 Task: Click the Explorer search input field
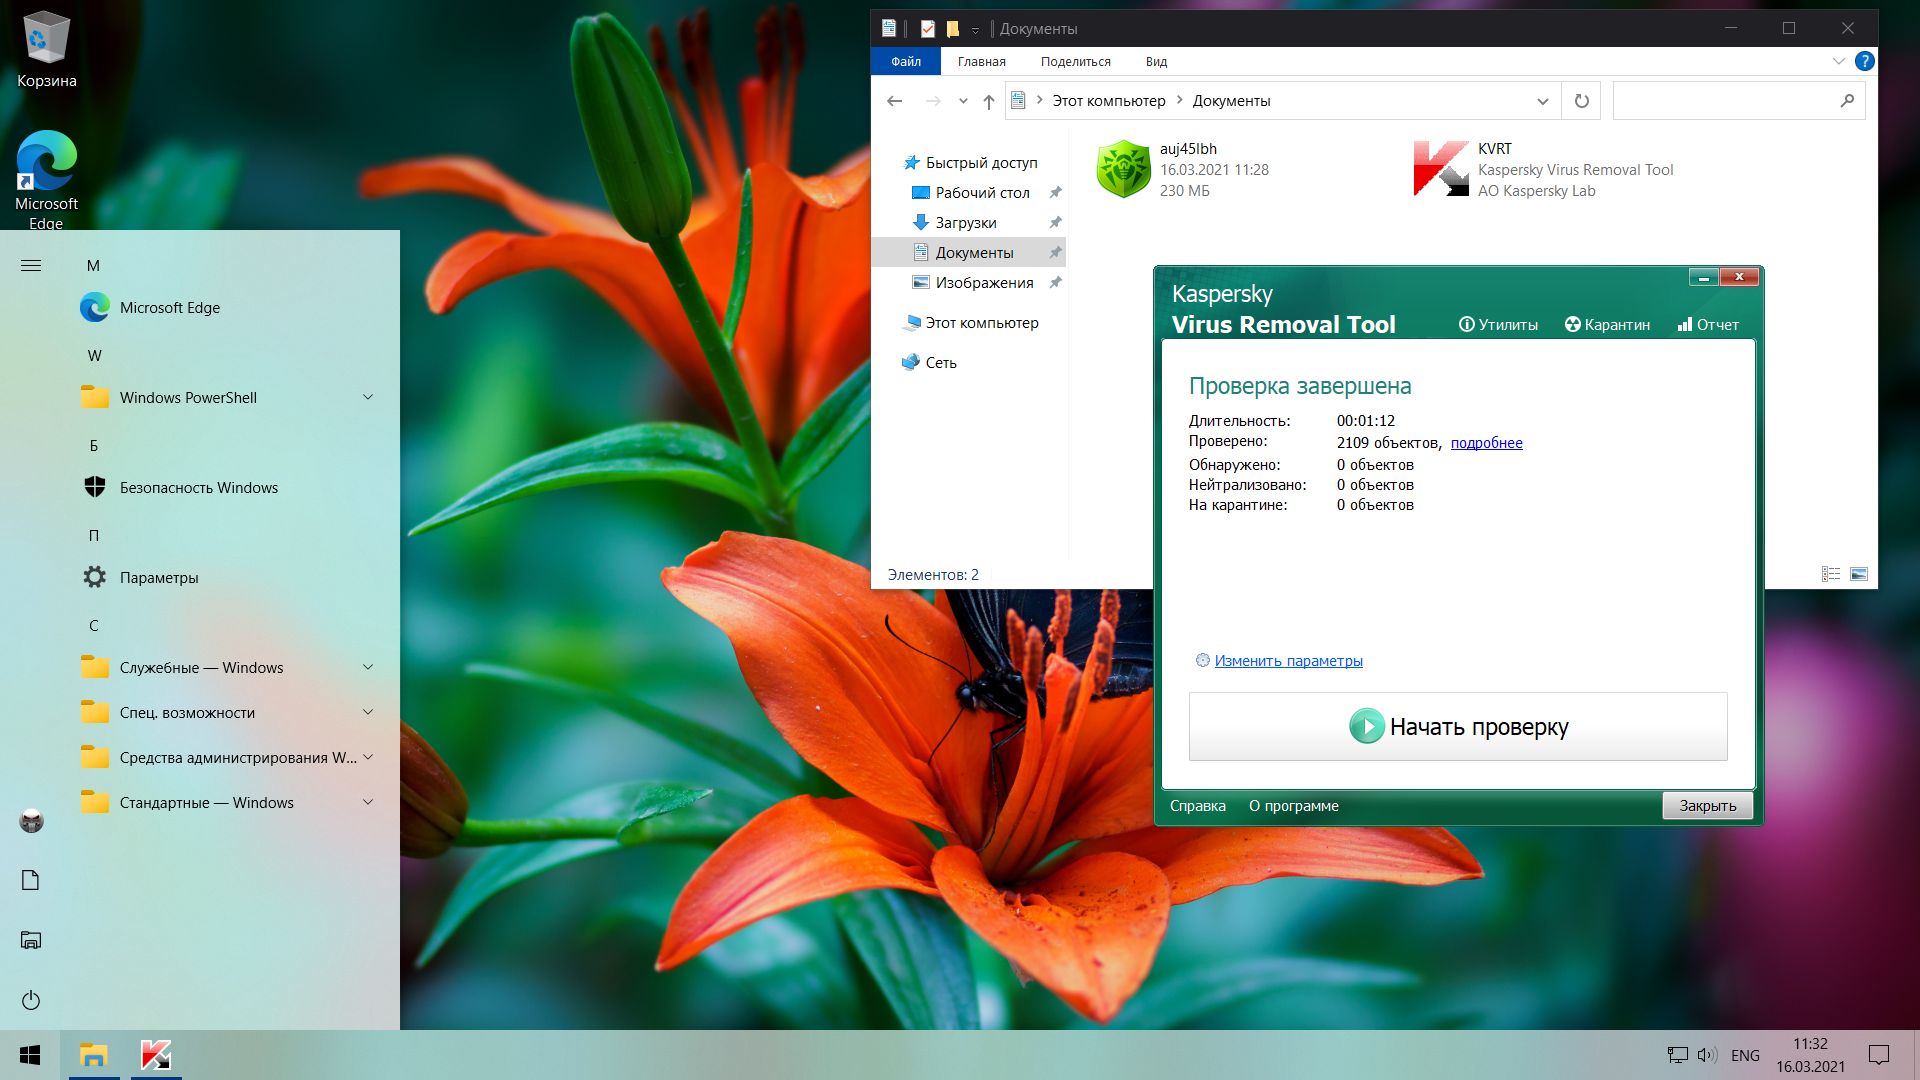1725,101
